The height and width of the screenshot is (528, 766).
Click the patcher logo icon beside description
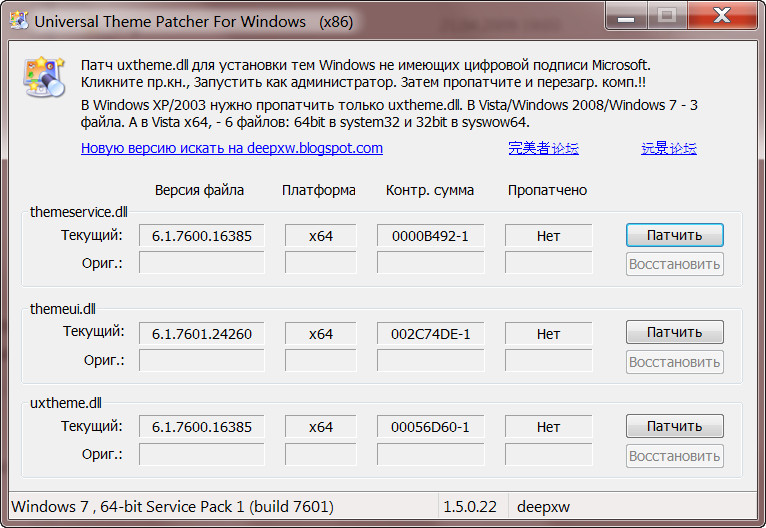click(44, 77)
